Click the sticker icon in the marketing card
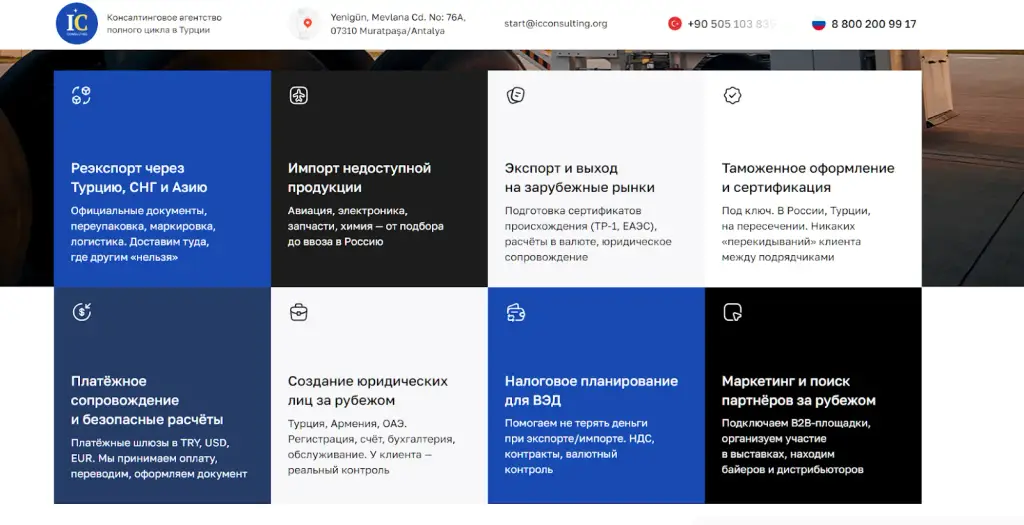Image resolution: width=1024 pixels, height=525 pixels. [x=733, y=312]
